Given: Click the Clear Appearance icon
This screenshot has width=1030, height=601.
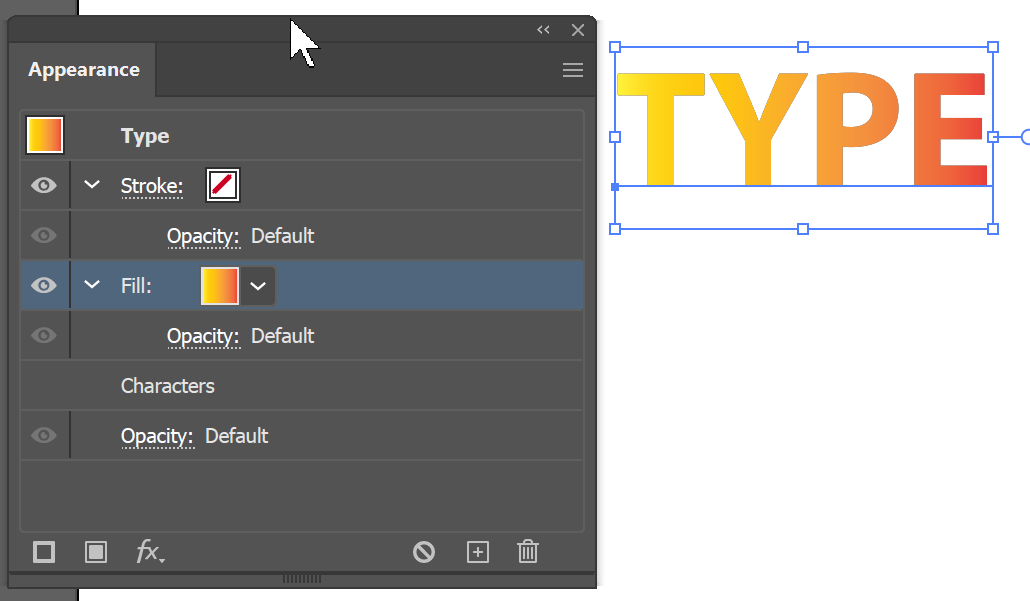Looking at the screenshot, I should coord(423,551).
